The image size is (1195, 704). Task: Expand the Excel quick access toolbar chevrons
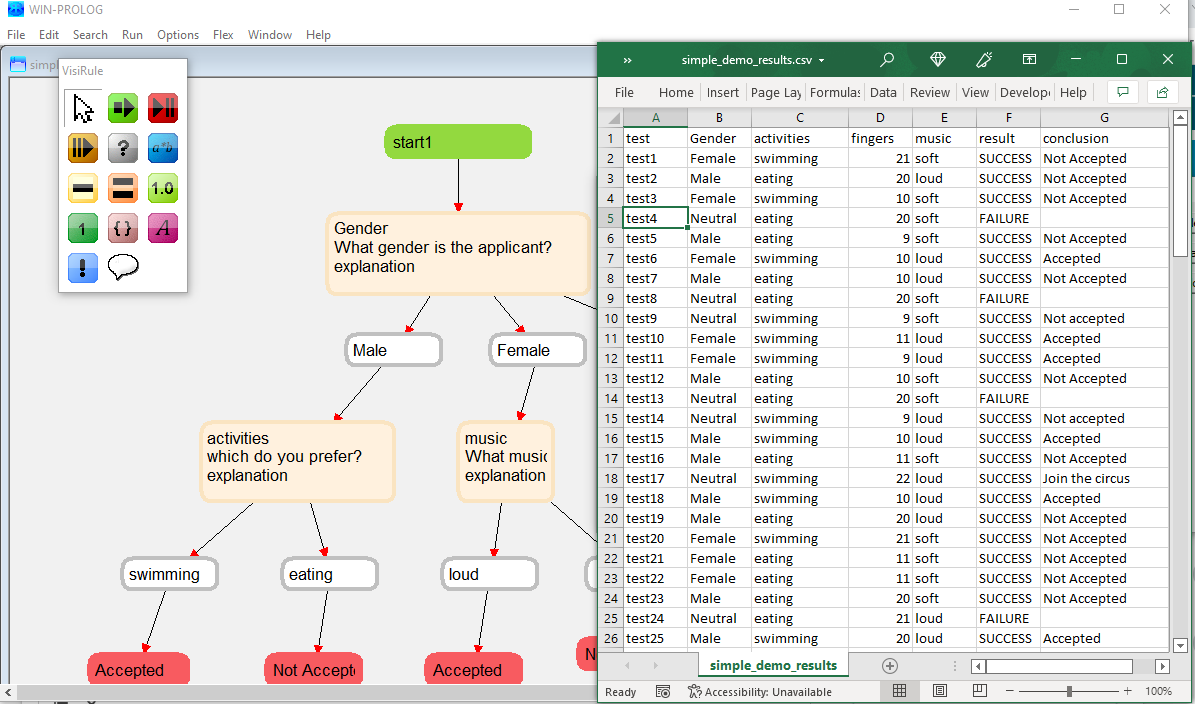point(628,60)
